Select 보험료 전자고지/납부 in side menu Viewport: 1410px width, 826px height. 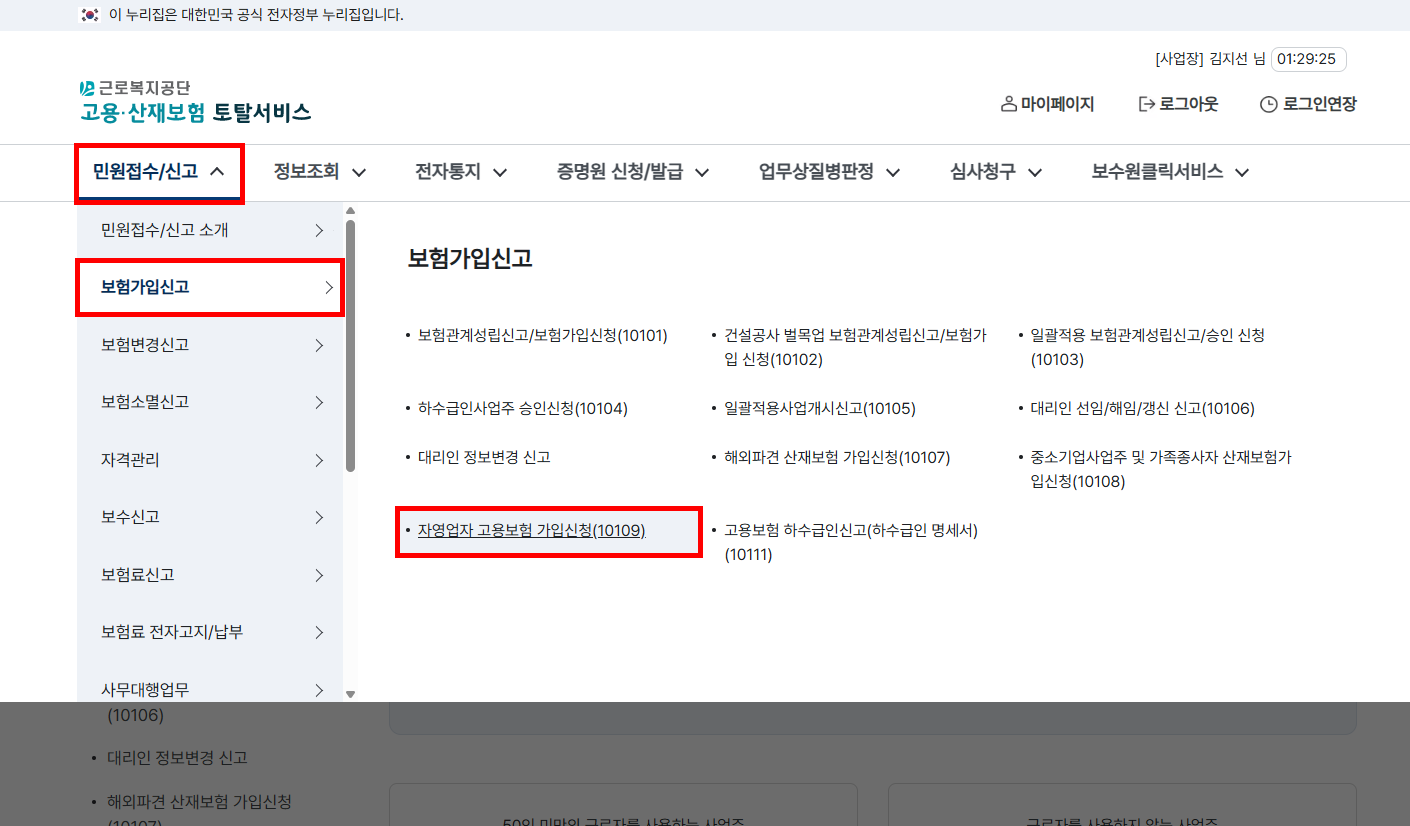click(x=210, y=632)
